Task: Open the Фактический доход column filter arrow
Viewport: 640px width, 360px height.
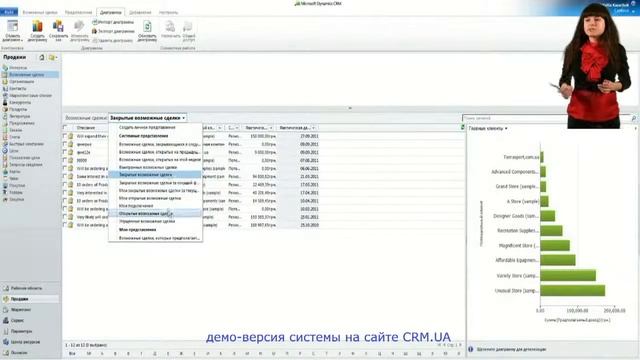Action: click(x=271, y=128)
